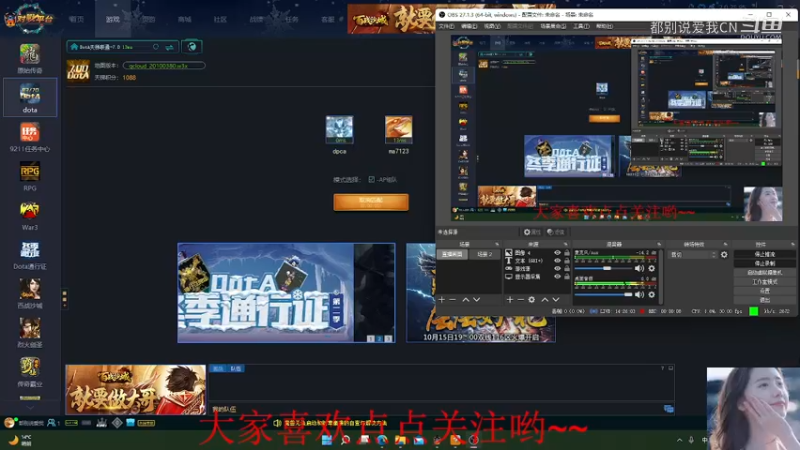Viewport: 800px width, 450px height.
Task: Open source properties gear in OBS Sources toolbar
Action: coord(532,299)
